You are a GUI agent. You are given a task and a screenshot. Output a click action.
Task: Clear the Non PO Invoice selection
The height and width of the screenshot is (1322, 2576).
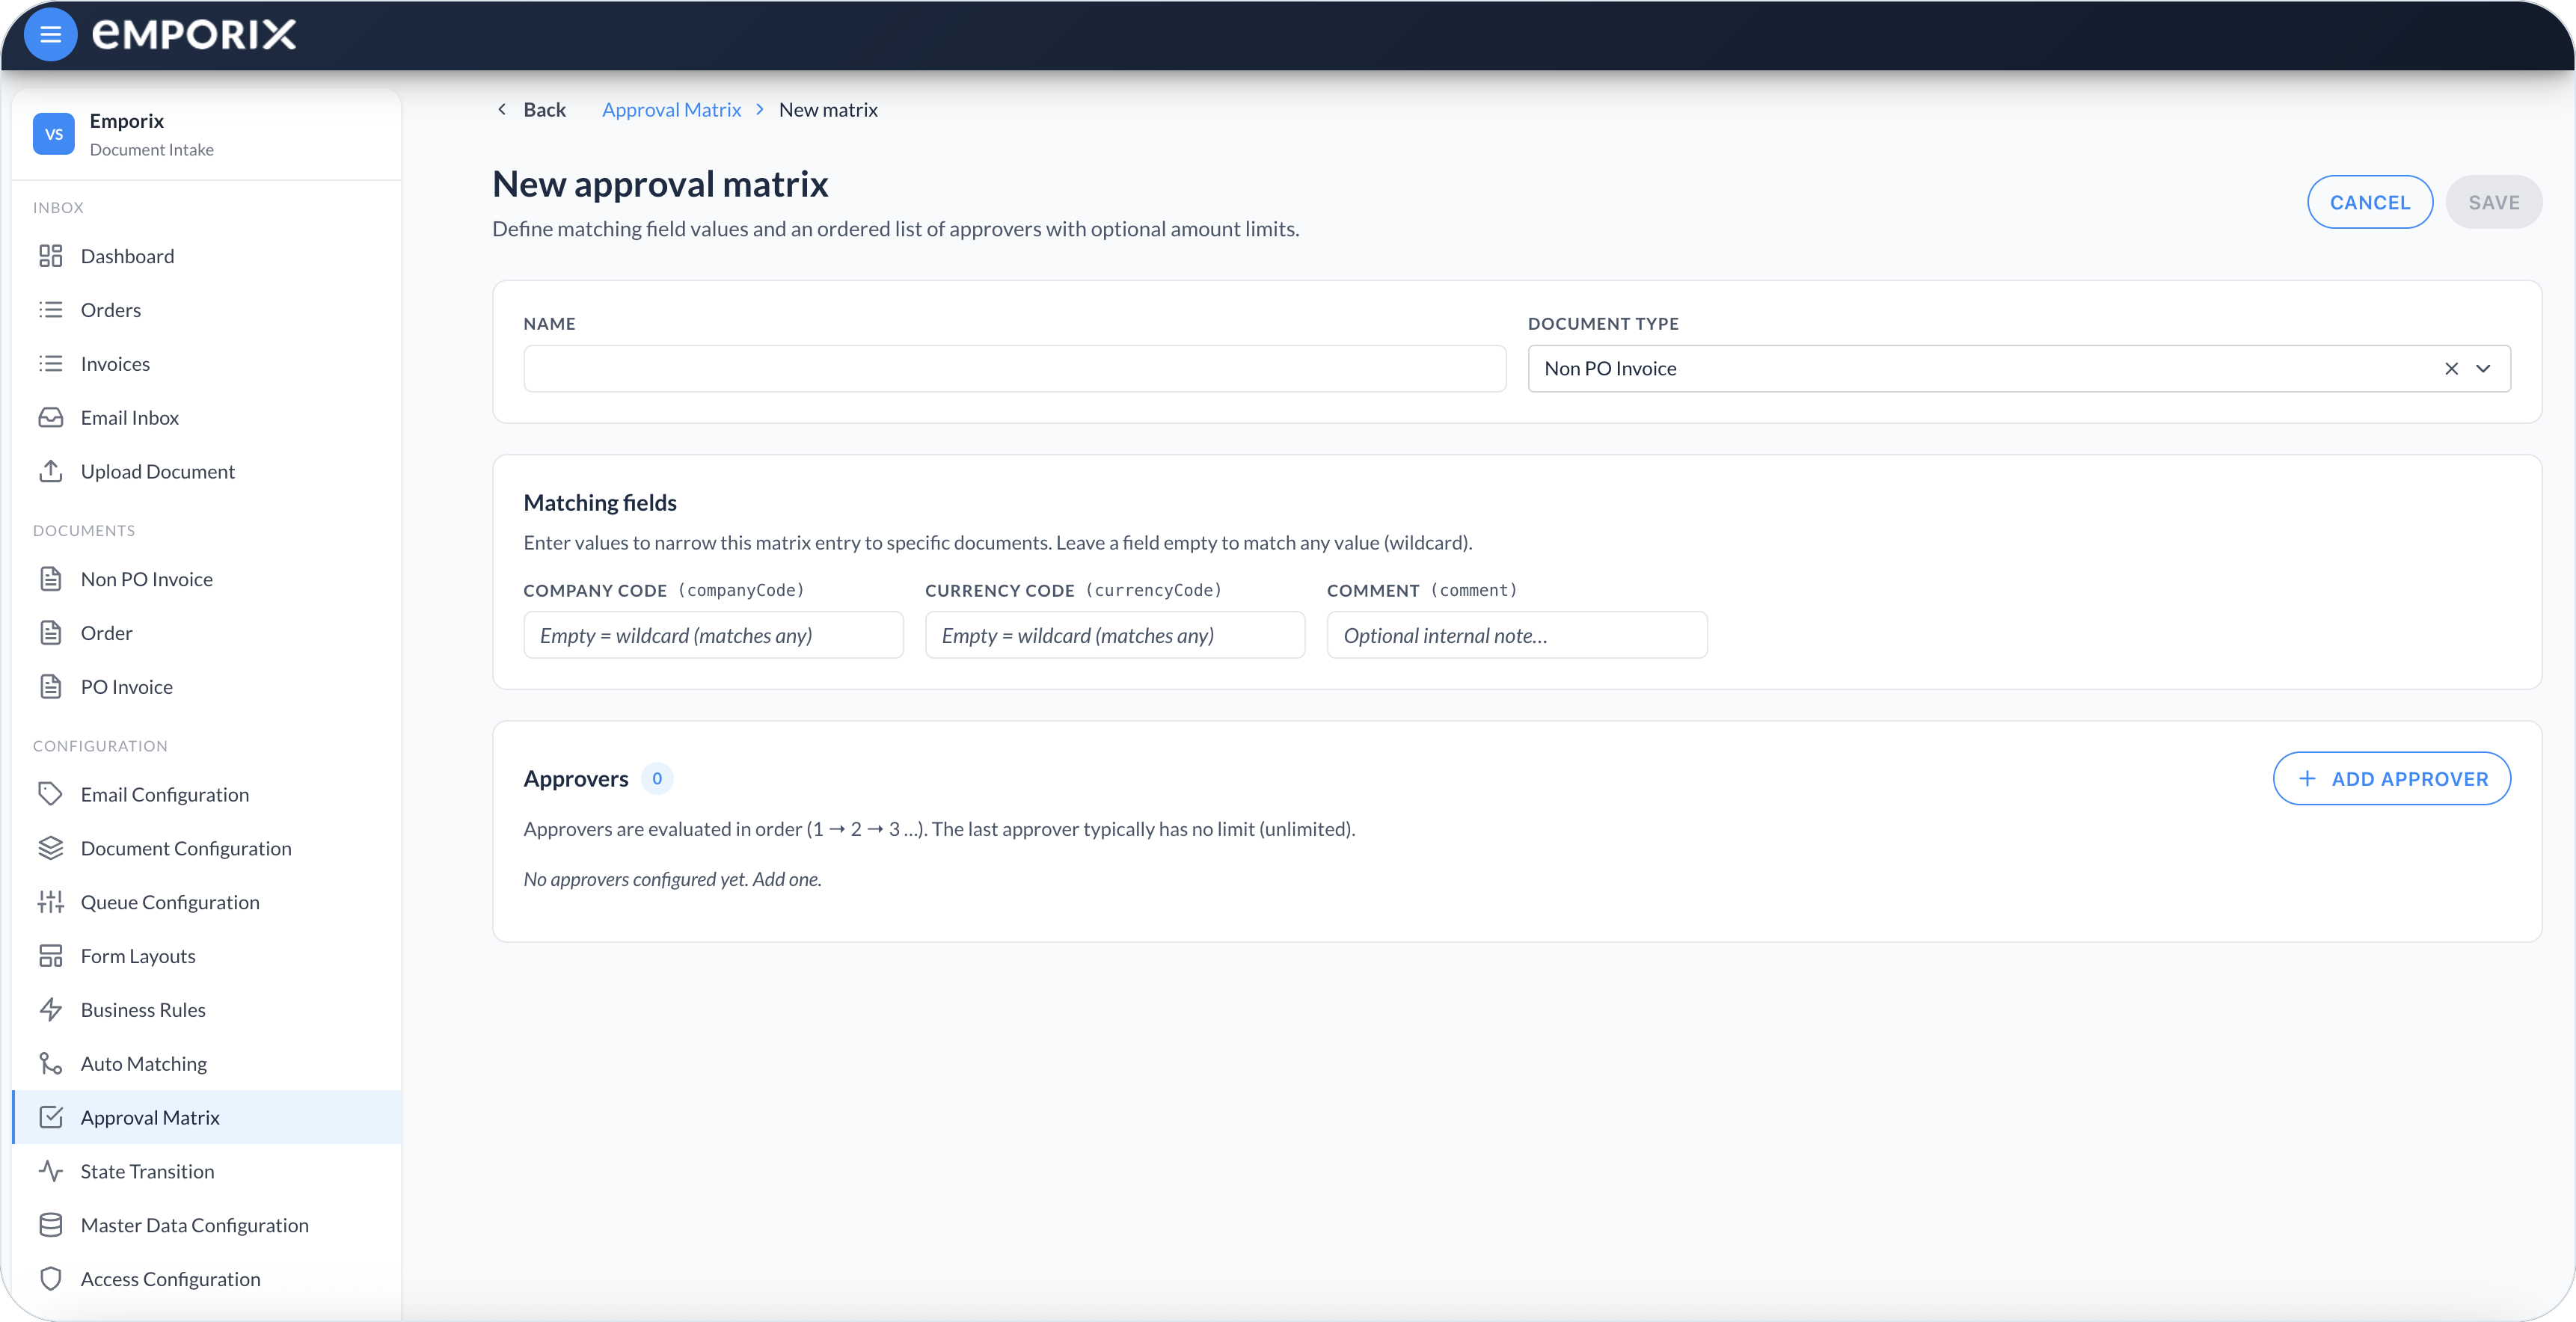click(x=2451, y=369)
